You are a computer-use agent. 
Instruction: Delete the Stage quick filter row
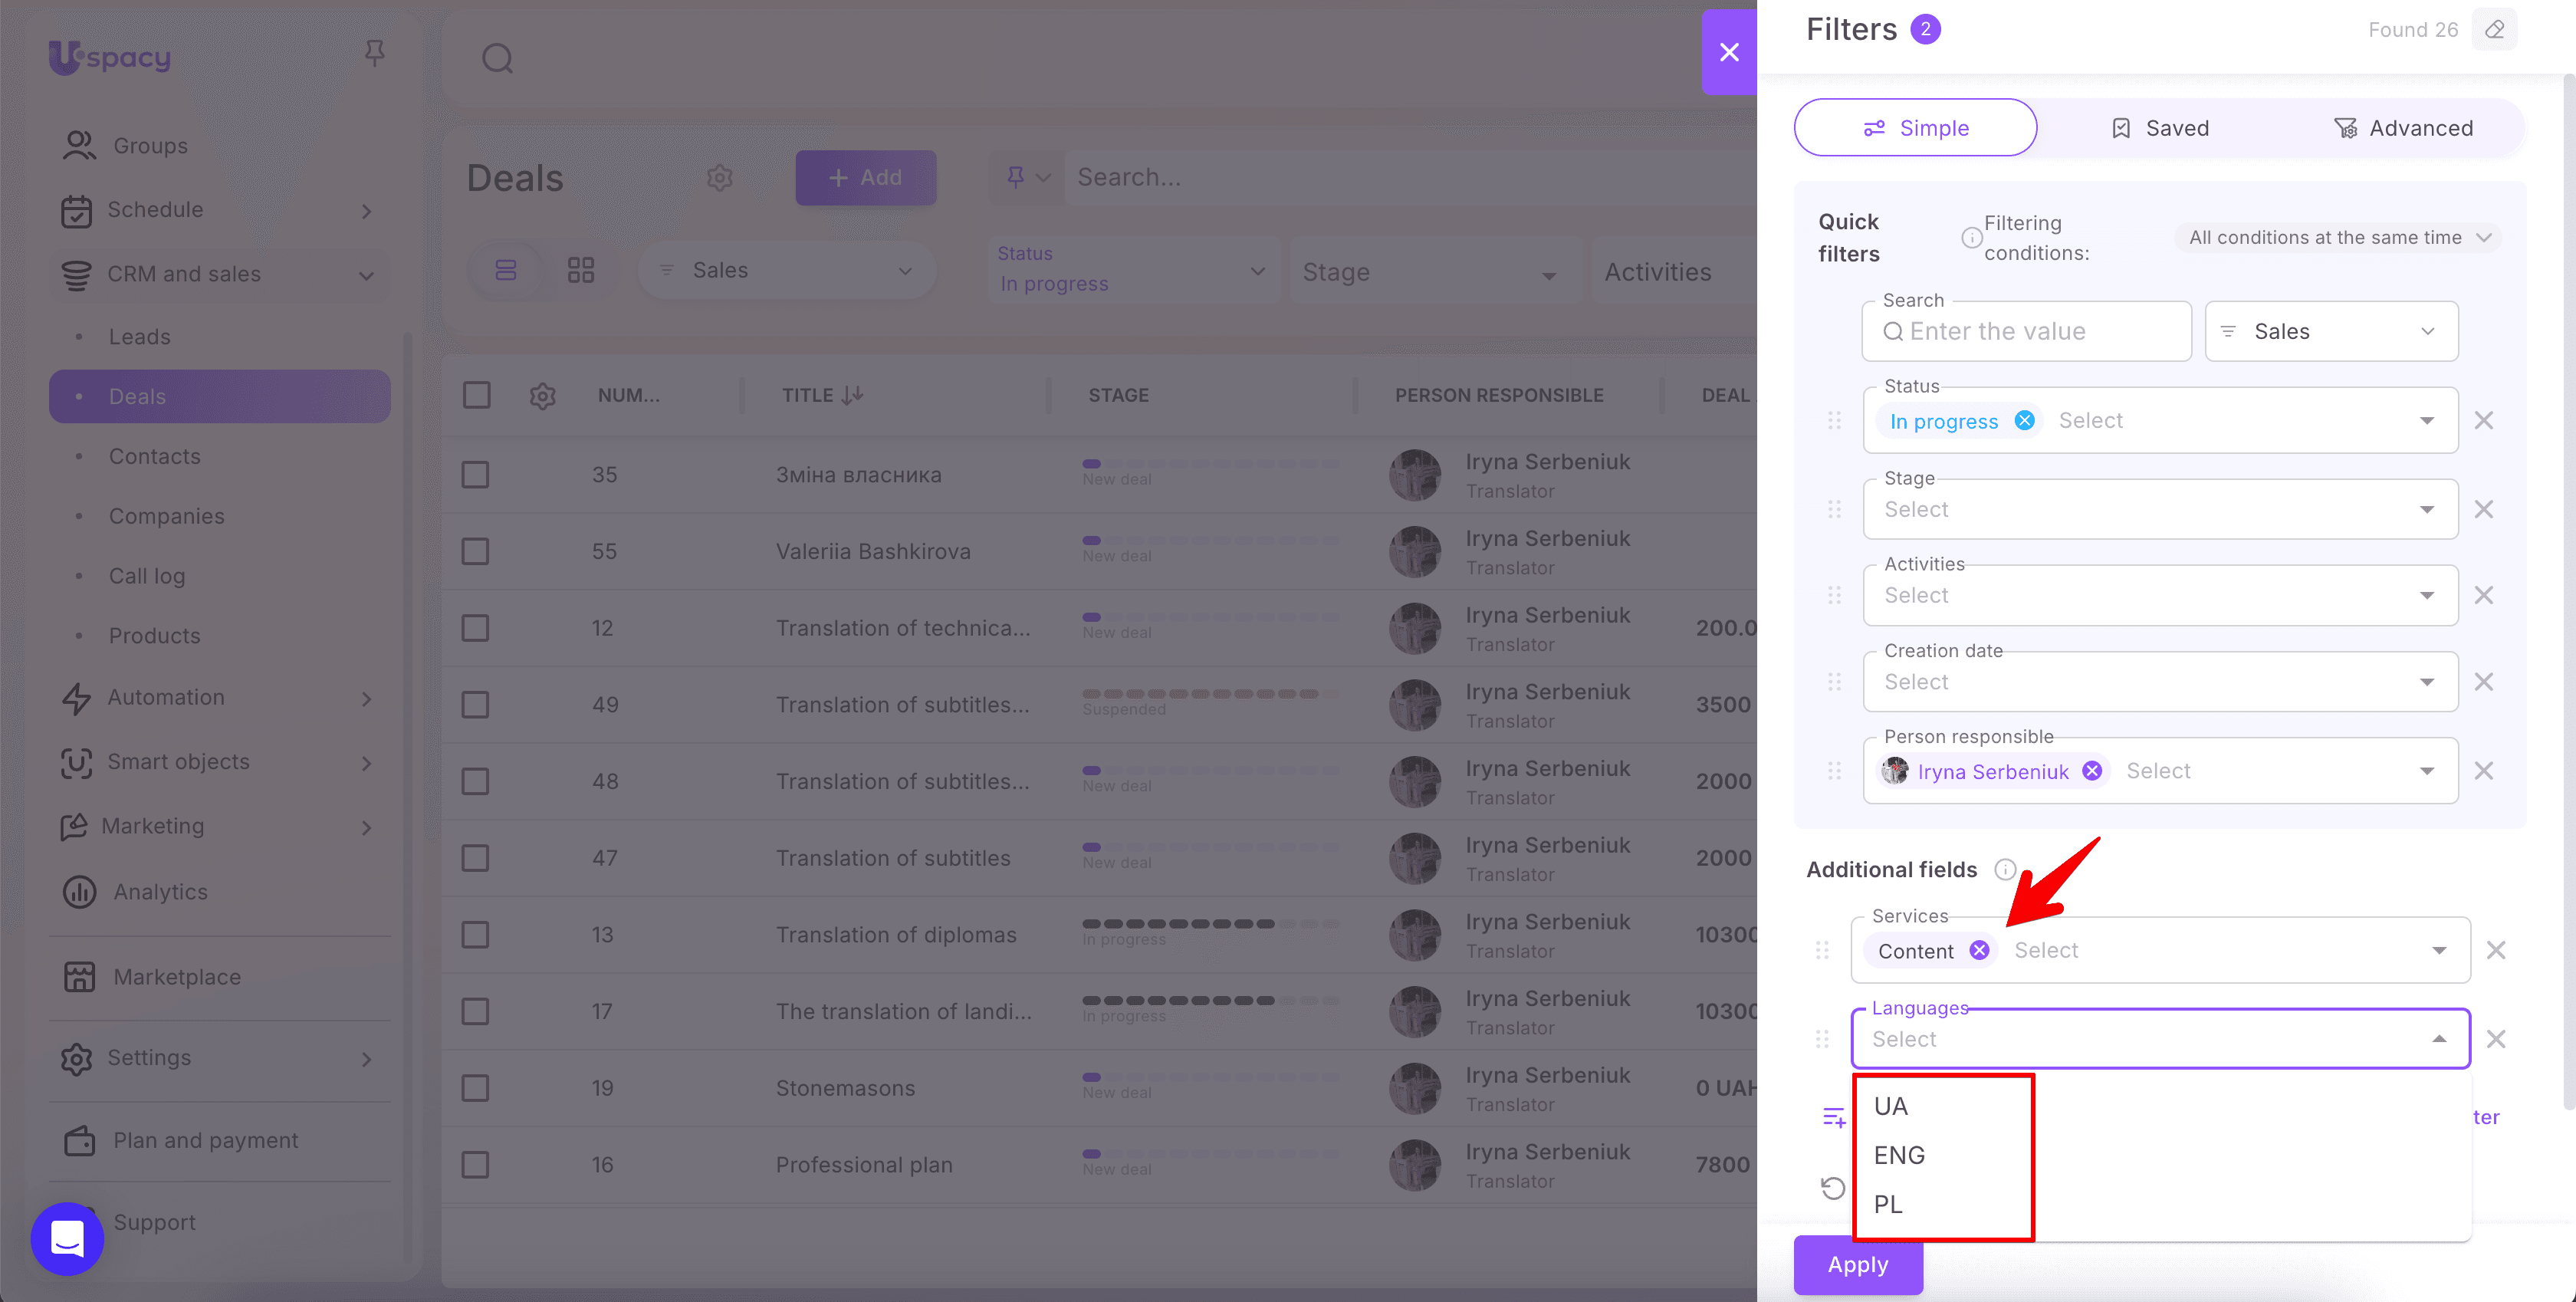coord(2484,510)
